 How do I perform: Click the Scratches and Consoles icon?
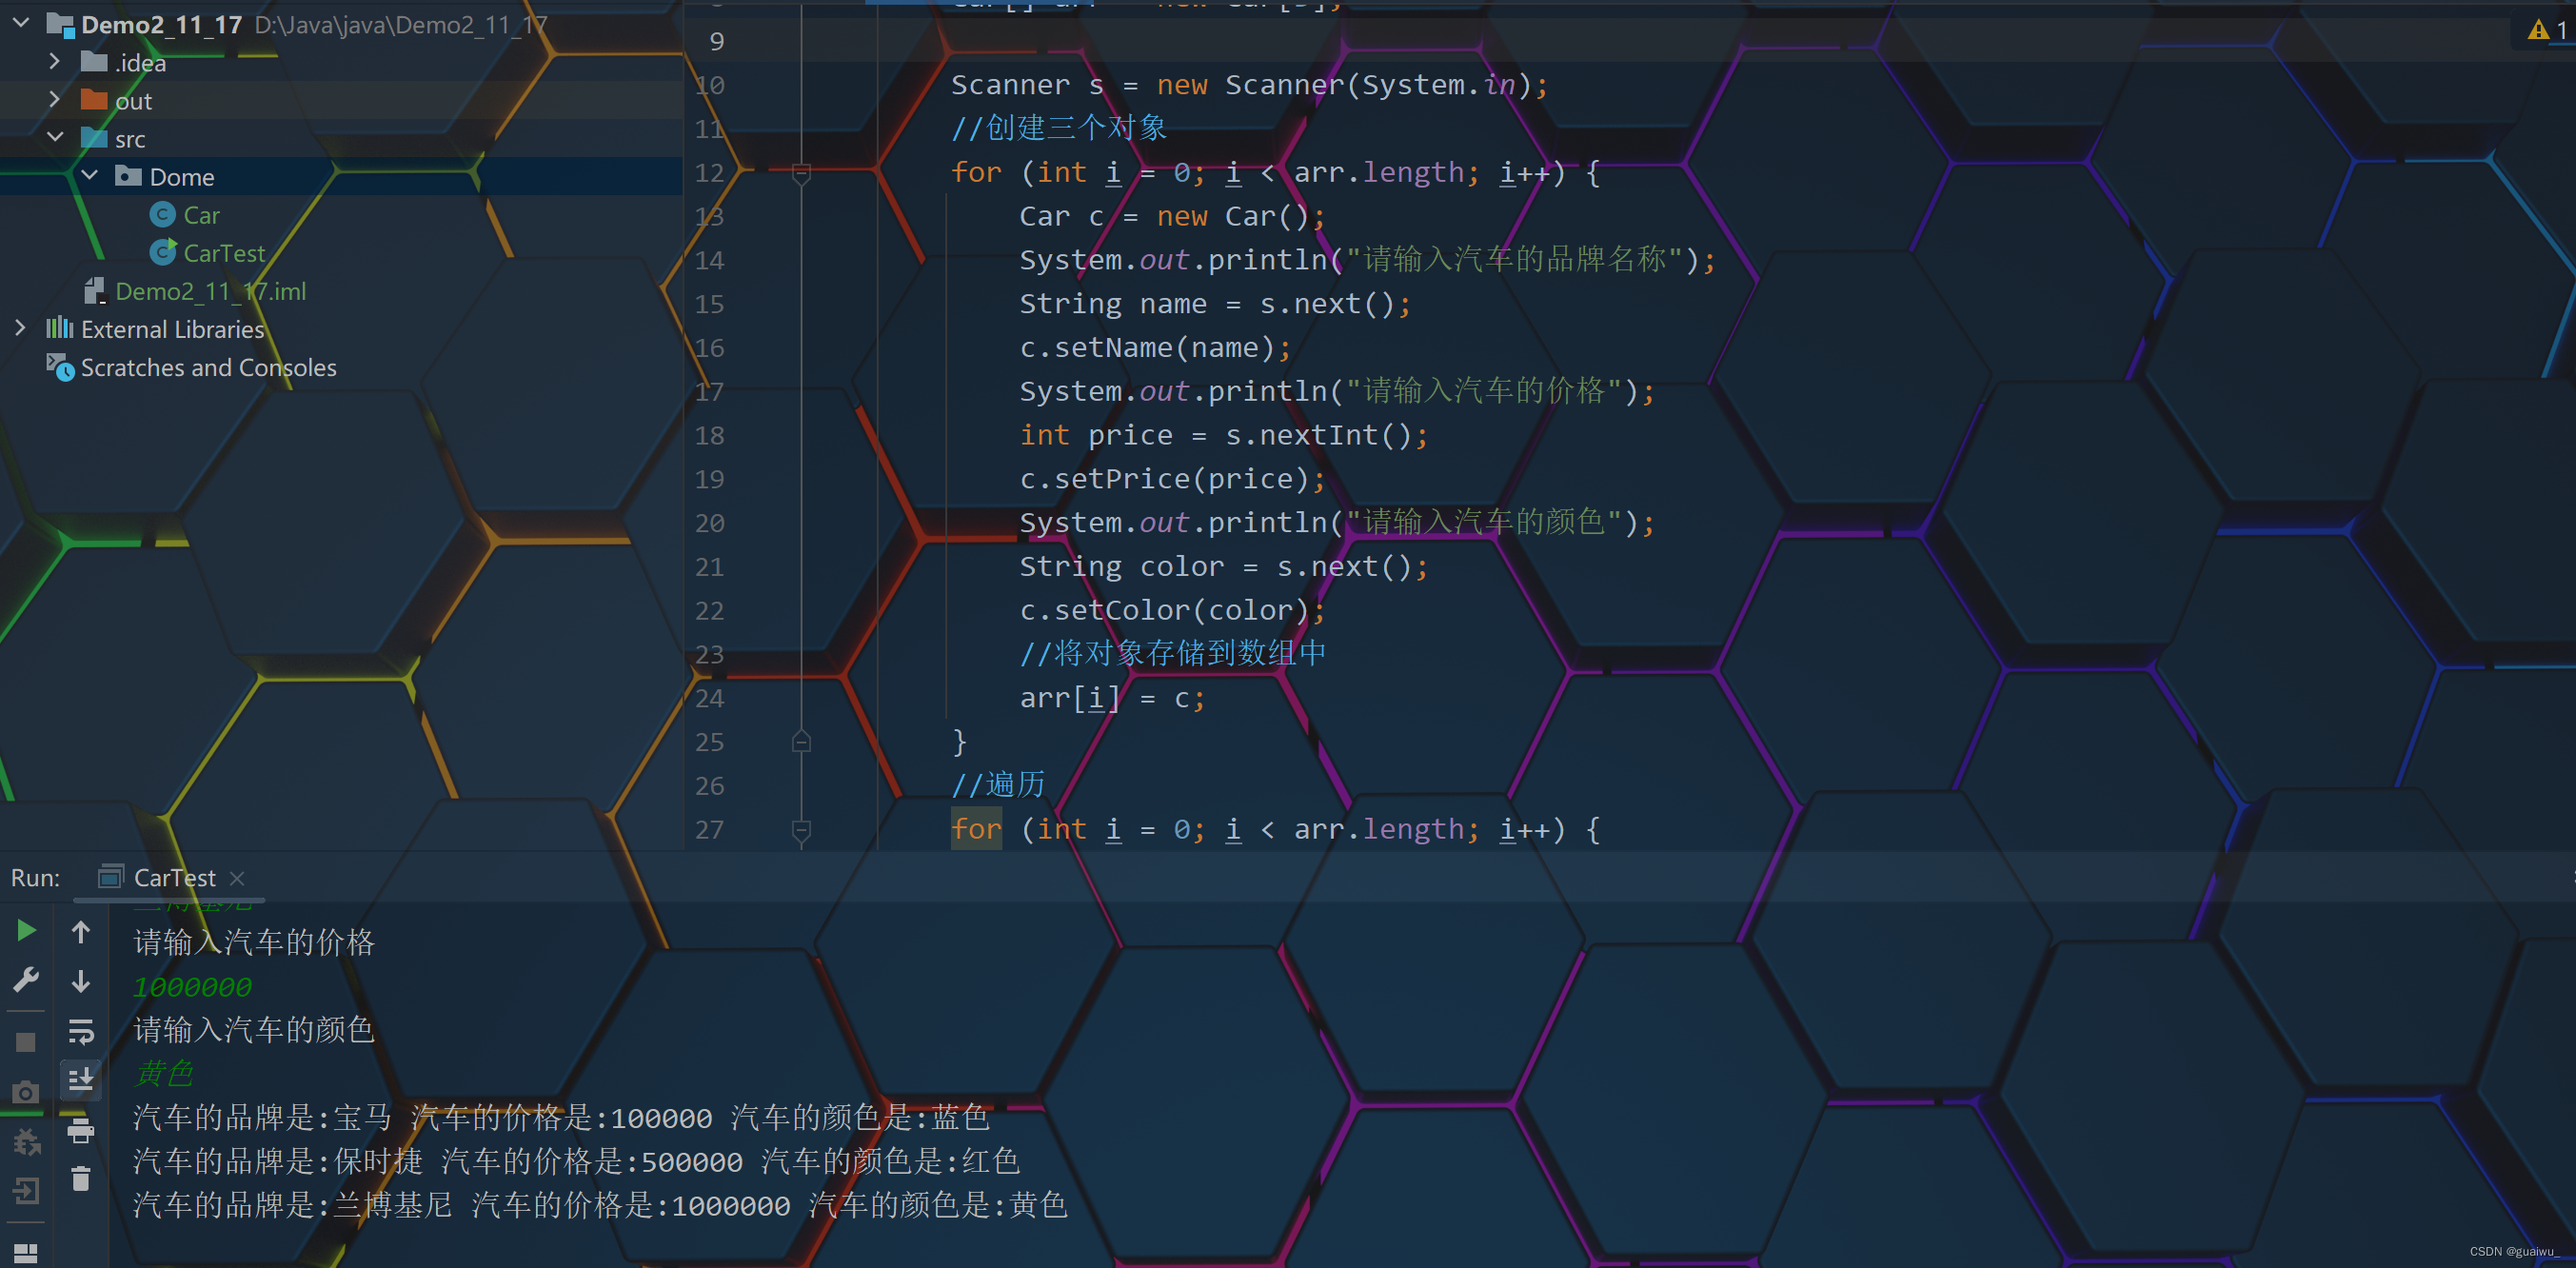pos(60,367)
